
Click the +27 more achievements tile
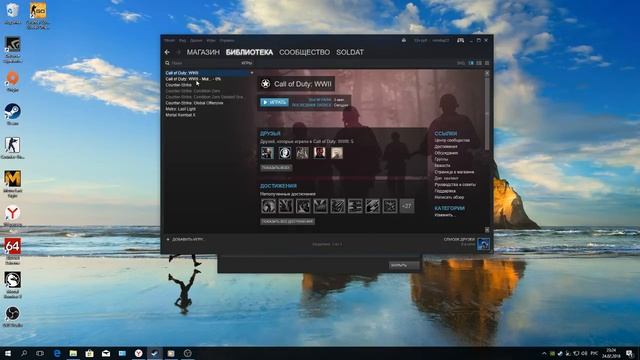tap(407, 206)
